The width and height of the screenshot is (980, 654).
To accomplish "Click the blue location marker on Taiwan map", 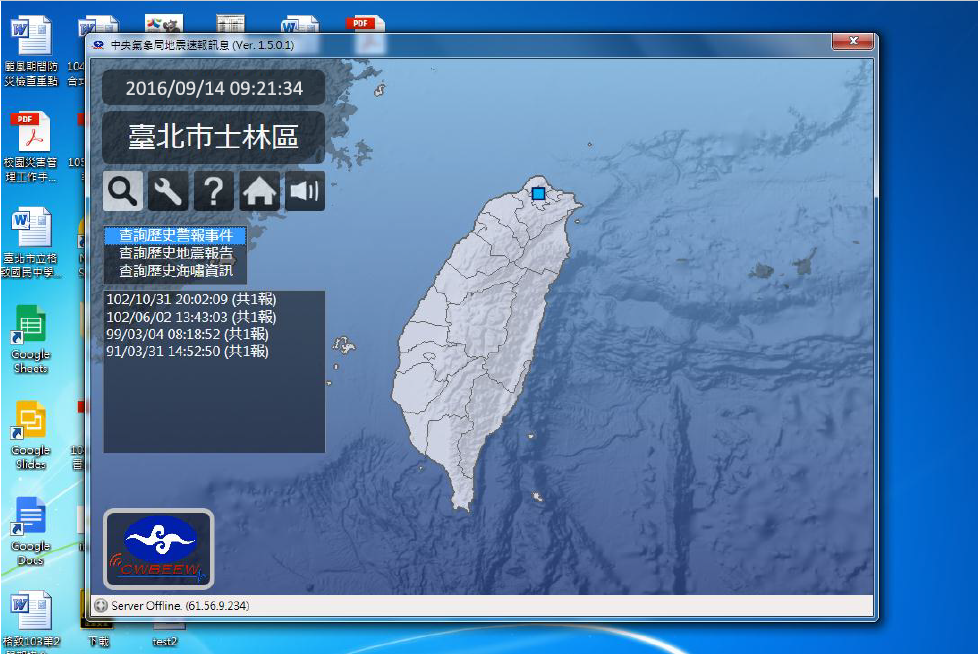I will click(x=538, y=193).
